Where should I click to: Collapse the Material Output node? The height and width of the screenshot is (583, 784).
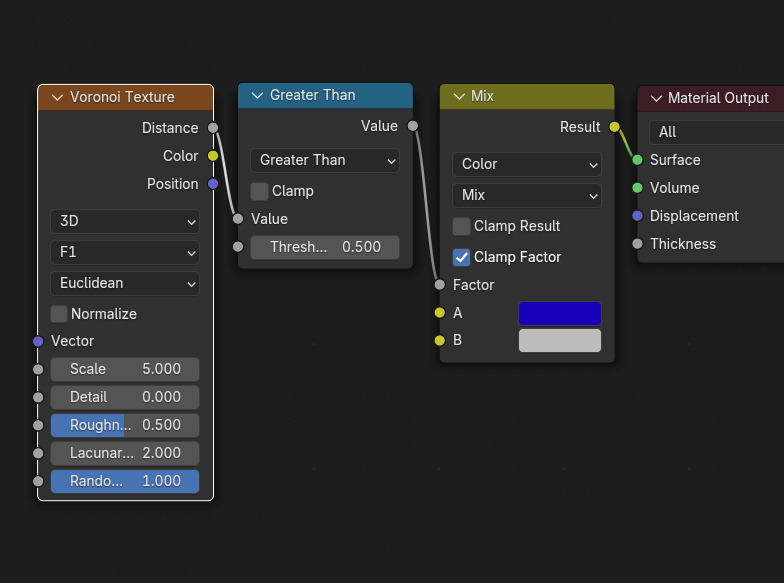[656, 98]
